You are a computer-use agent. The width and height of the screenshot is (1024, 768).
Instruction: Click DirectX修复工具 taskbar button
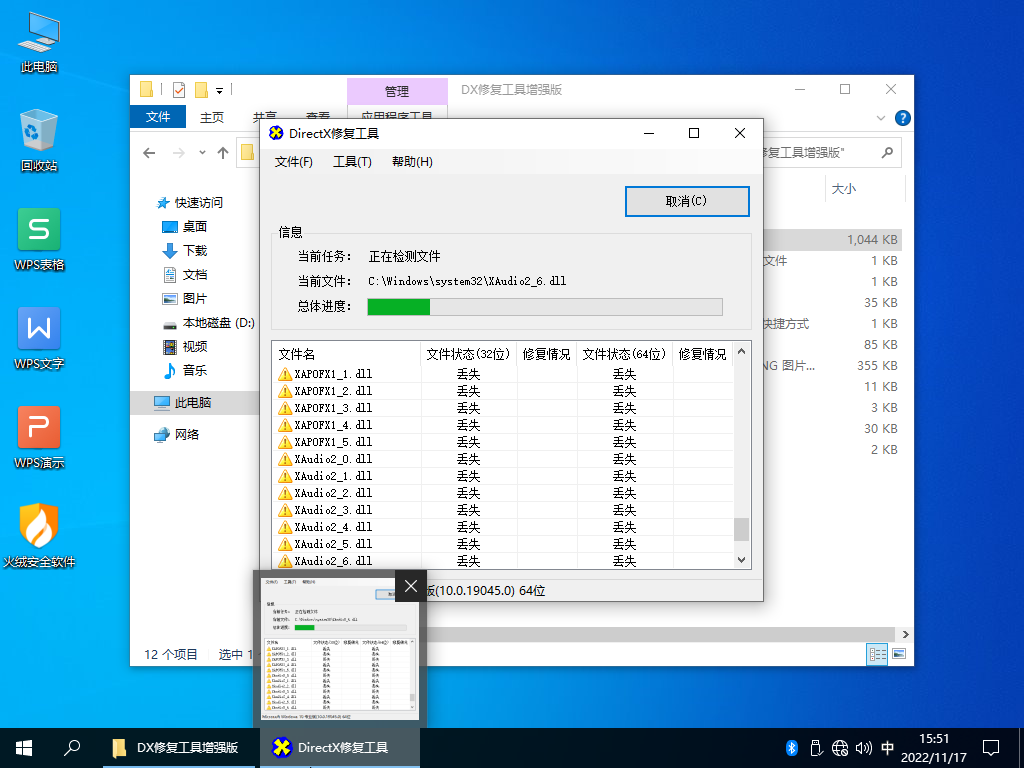point(340,748)
